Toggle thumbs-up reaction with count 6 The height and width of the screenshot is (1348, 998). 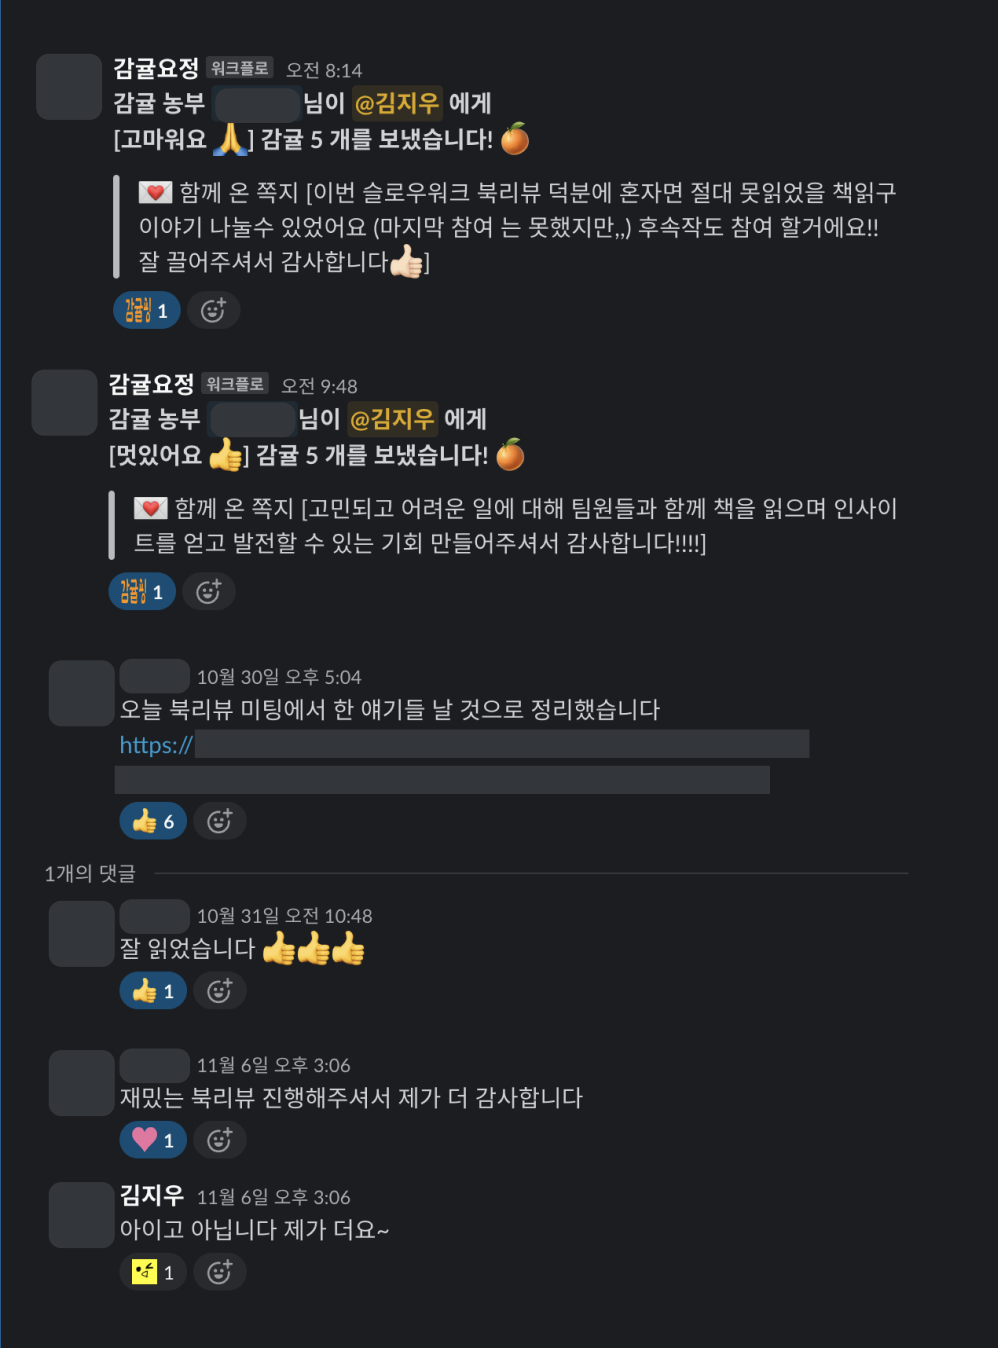[153, 821]
